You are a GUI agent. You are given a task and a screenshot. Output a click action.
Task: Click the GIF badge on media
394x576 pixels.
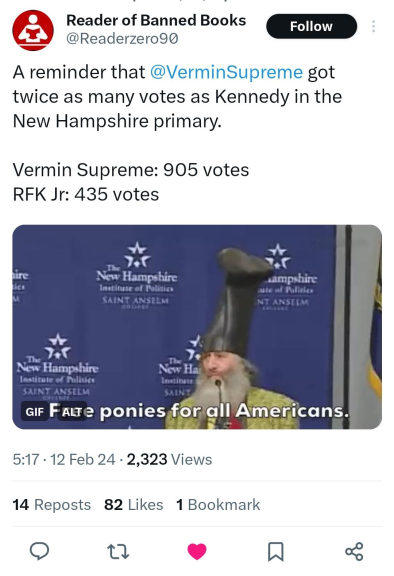(x=35, y=411)
